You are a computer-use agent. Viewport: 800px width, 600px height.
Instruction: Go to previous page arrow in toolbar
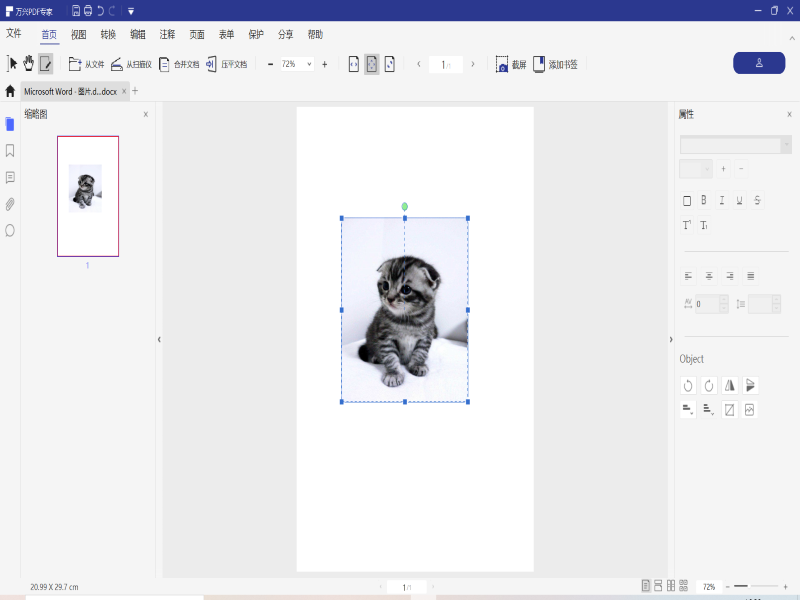419,64
